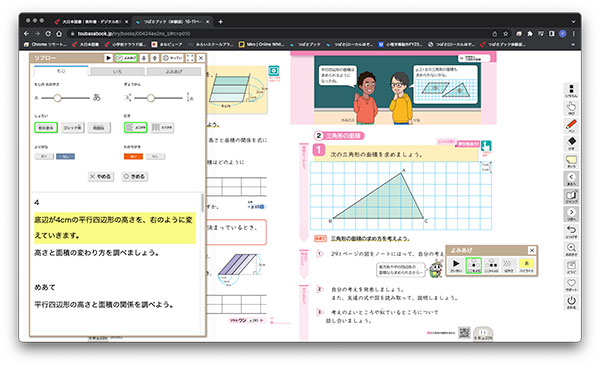600x367 pixels.
Task: Click the classroom illustration with two children
Action: [397, 90]
